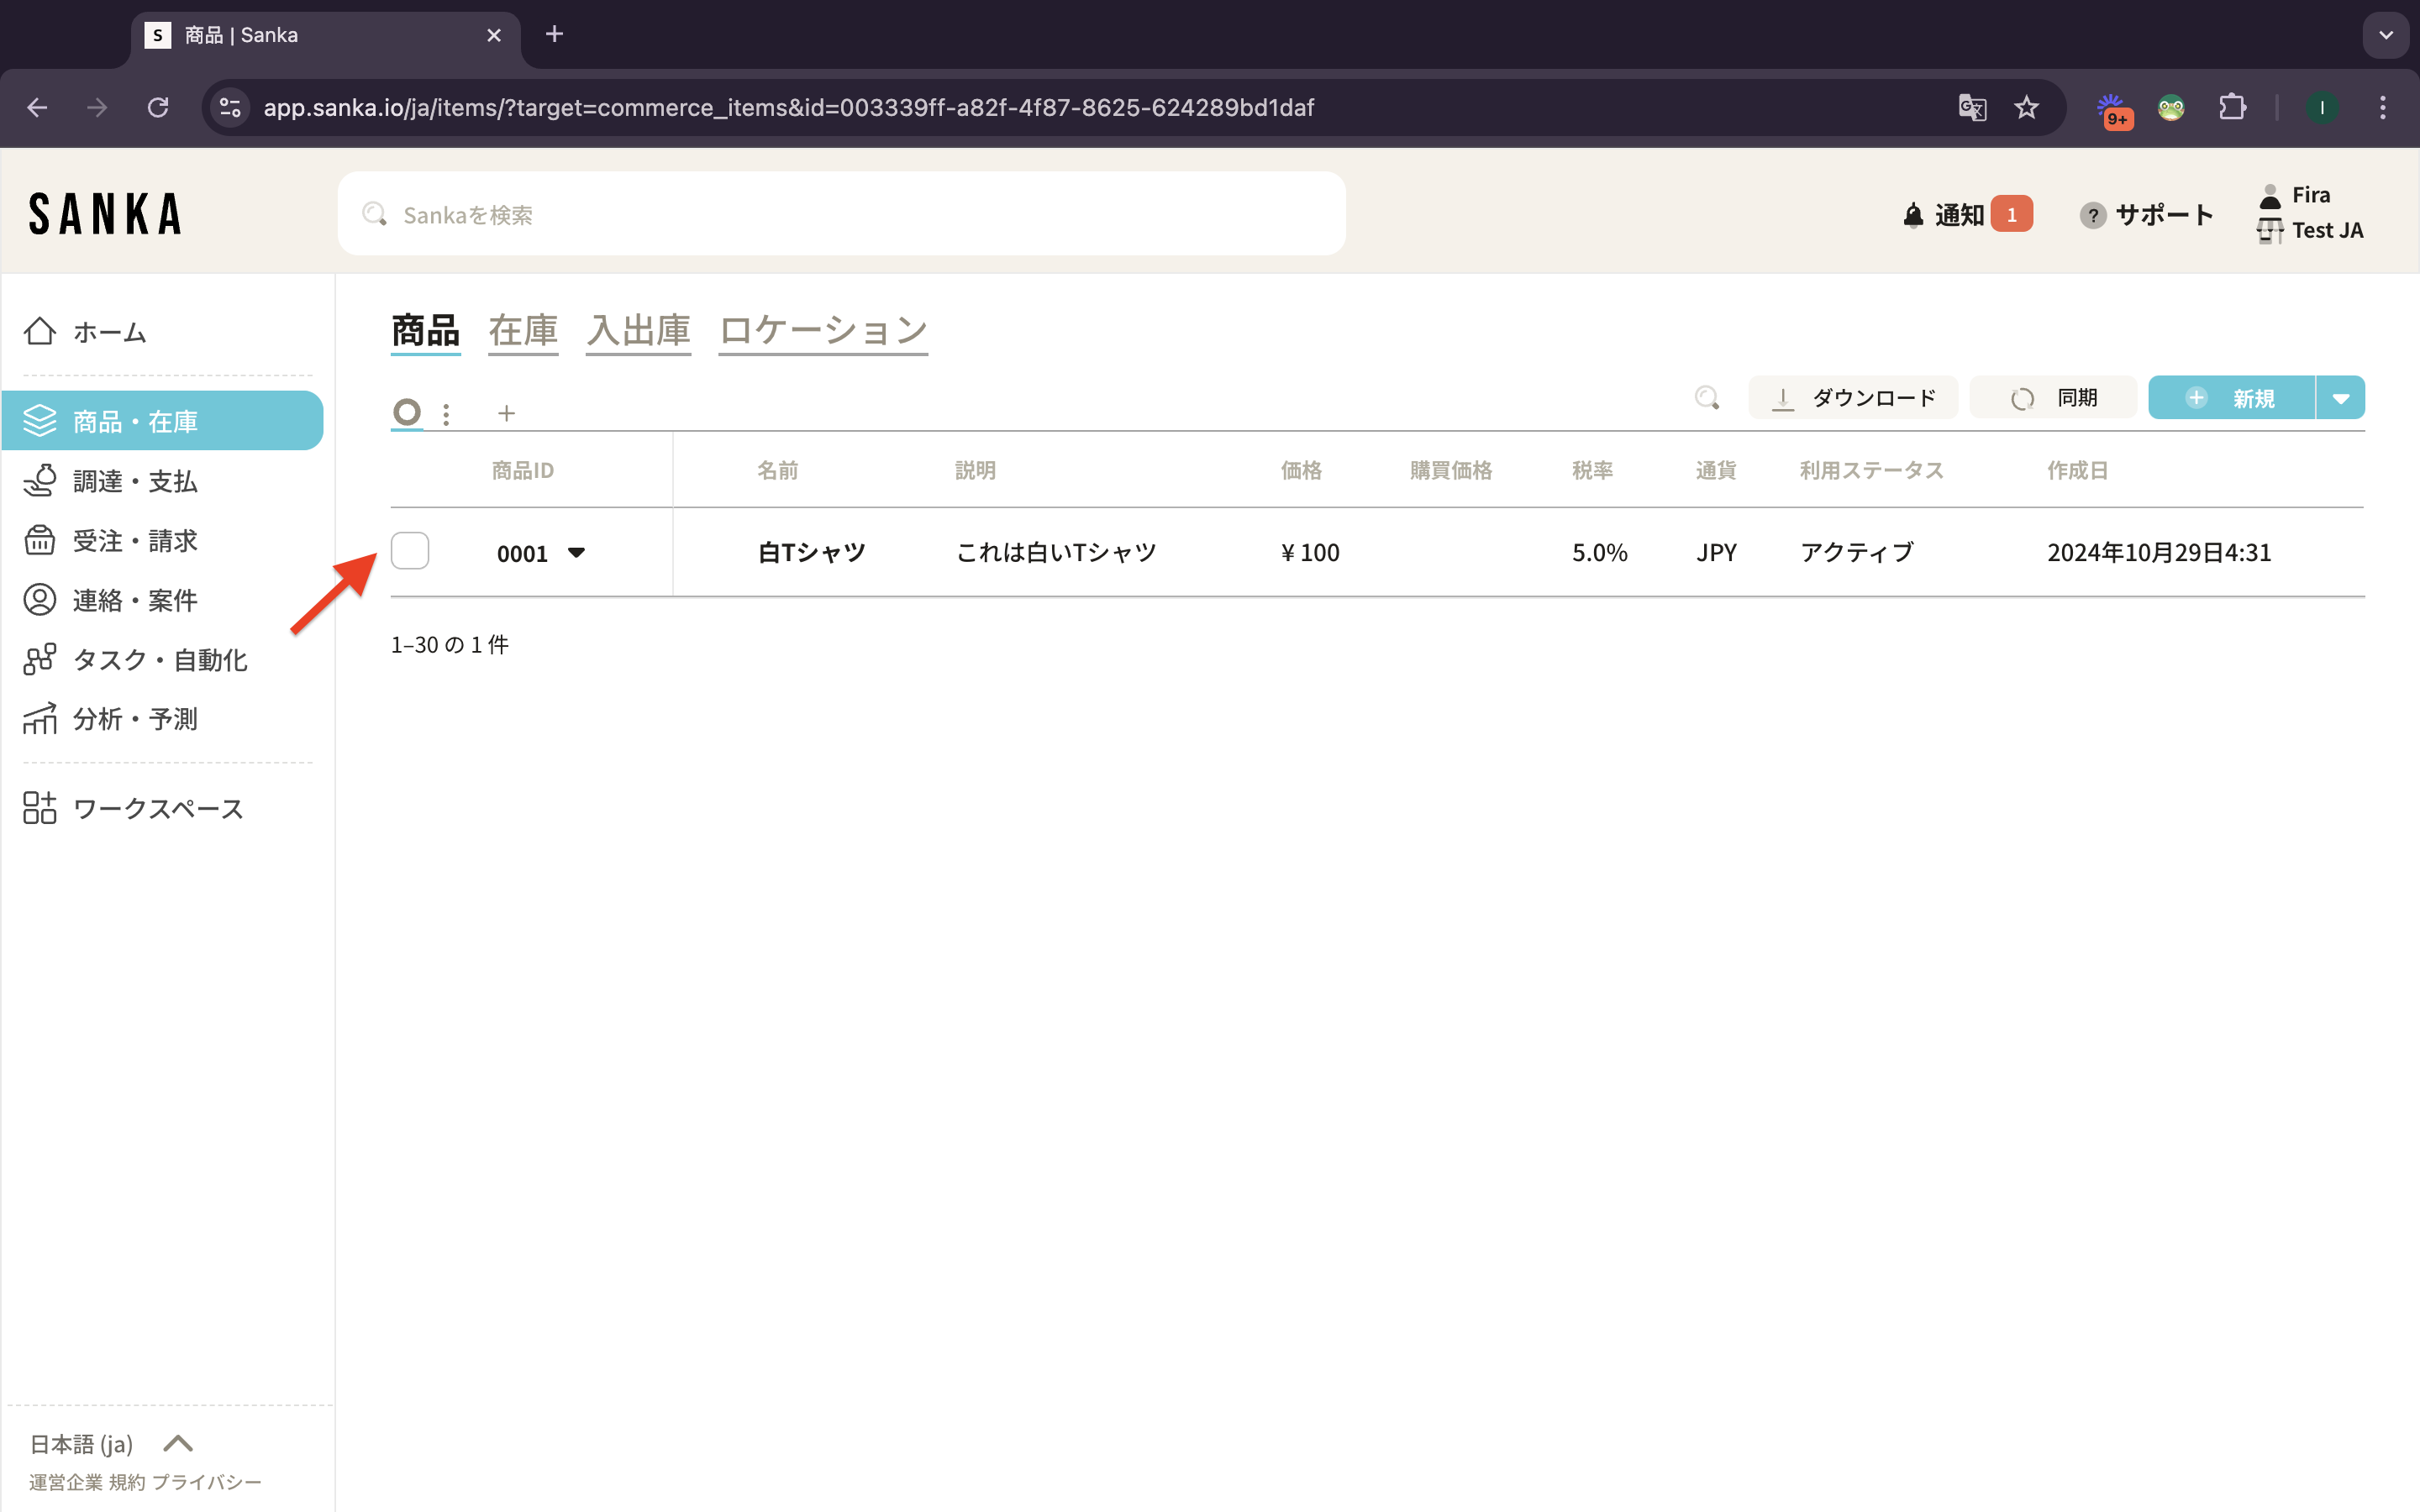
Task: Switch to the ロケーション tab
Action: 823,330
